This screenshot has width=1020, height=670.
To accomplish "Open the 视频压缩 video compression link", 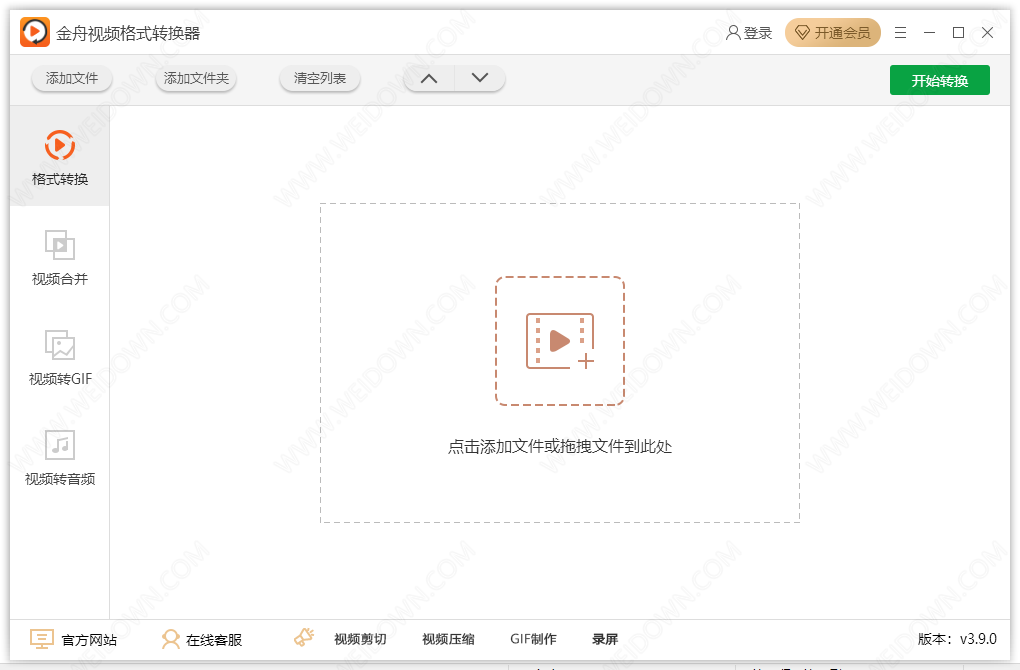I will [448, 639].
